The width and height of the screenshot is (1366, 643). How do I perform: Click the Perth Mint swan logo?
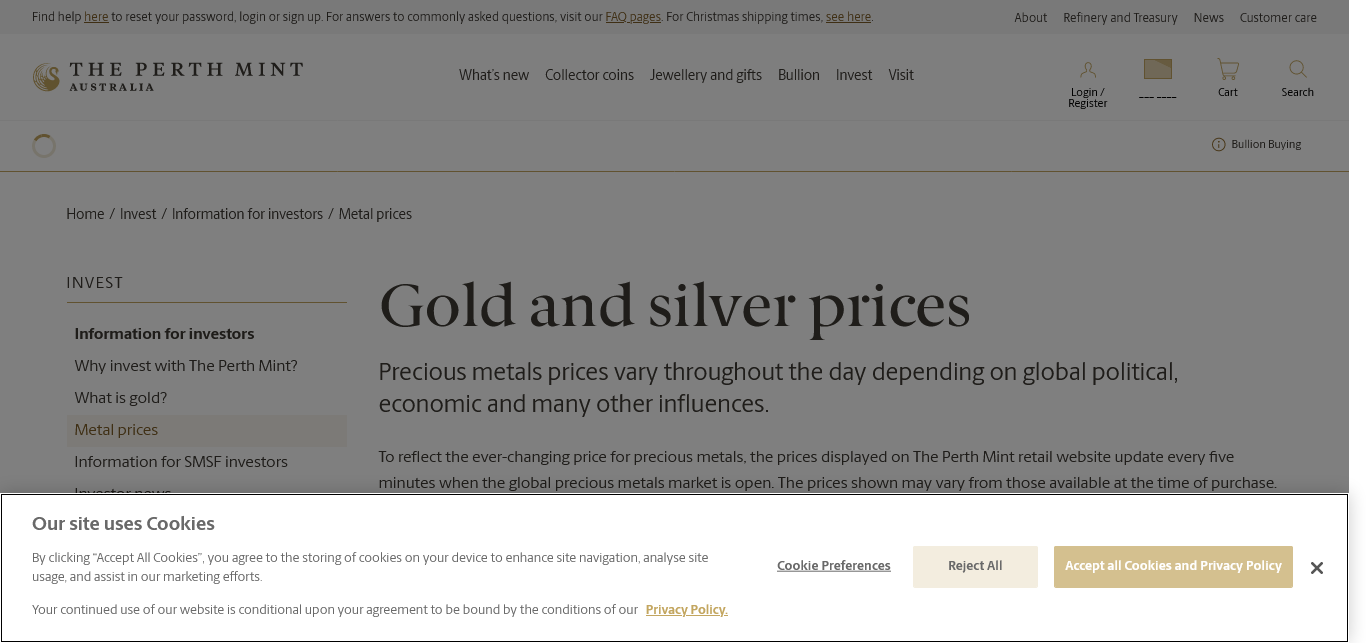click(x=46, y=77)
